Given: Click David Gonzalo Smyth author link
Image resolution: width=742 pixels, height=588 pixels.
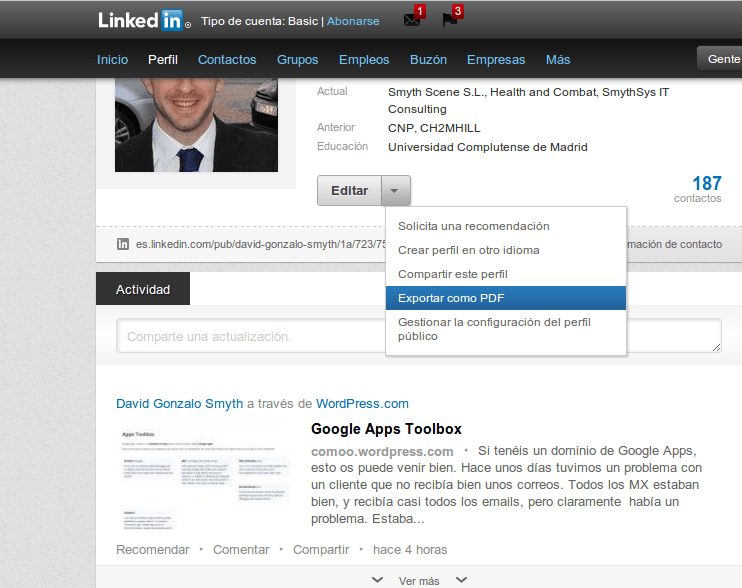Looking at the screenshot, I should (179, 404).
